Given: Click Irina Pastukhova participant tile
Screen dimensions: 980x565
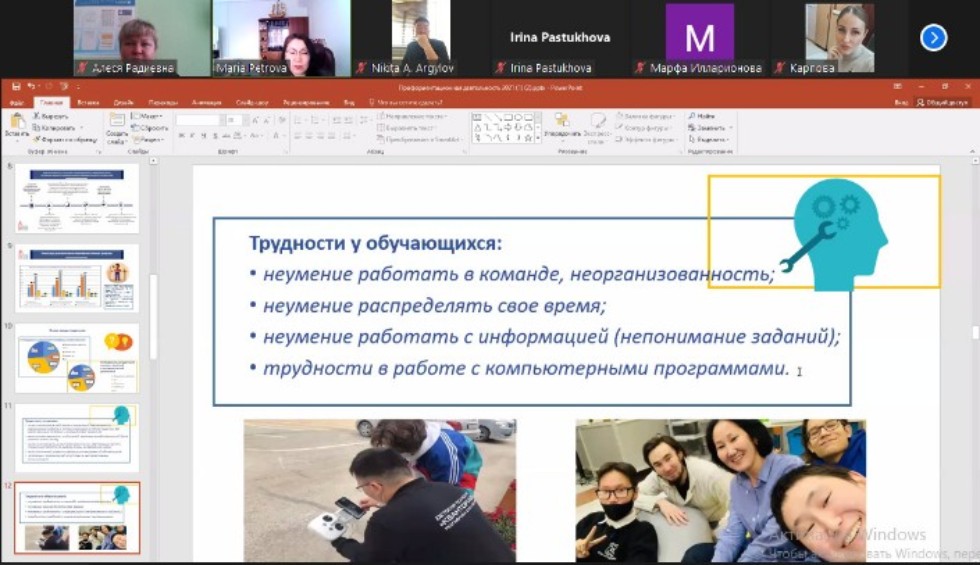Looking at the screenshot, I should (x=559, y=38).
